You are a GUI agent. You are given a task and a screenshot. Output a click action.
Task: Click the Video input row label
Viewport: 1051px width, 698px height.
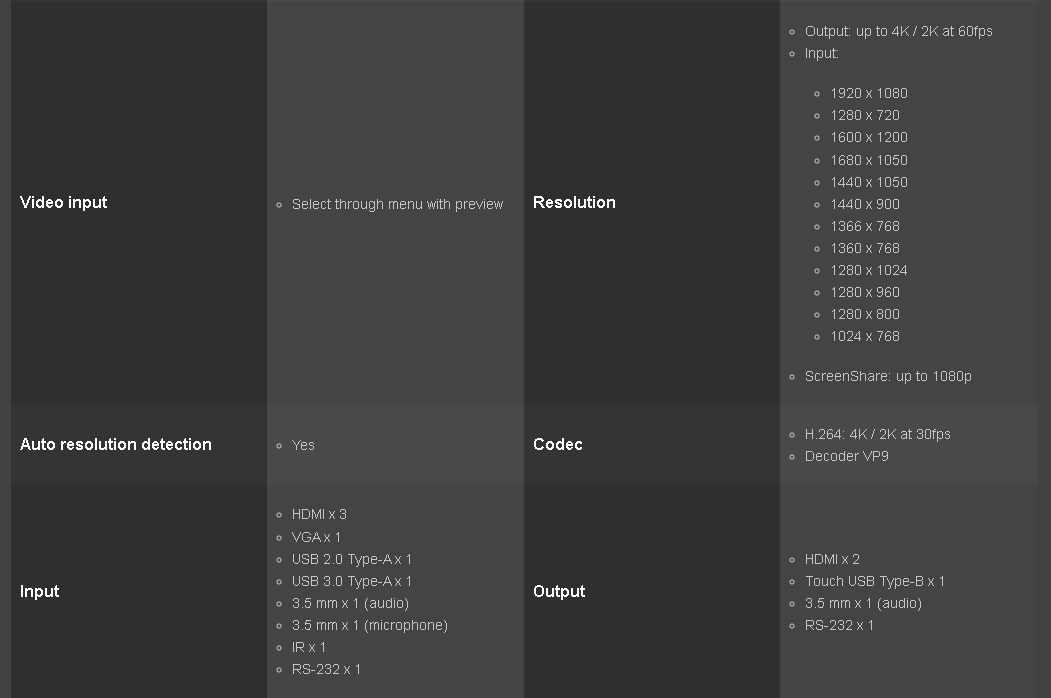(64, 202)
